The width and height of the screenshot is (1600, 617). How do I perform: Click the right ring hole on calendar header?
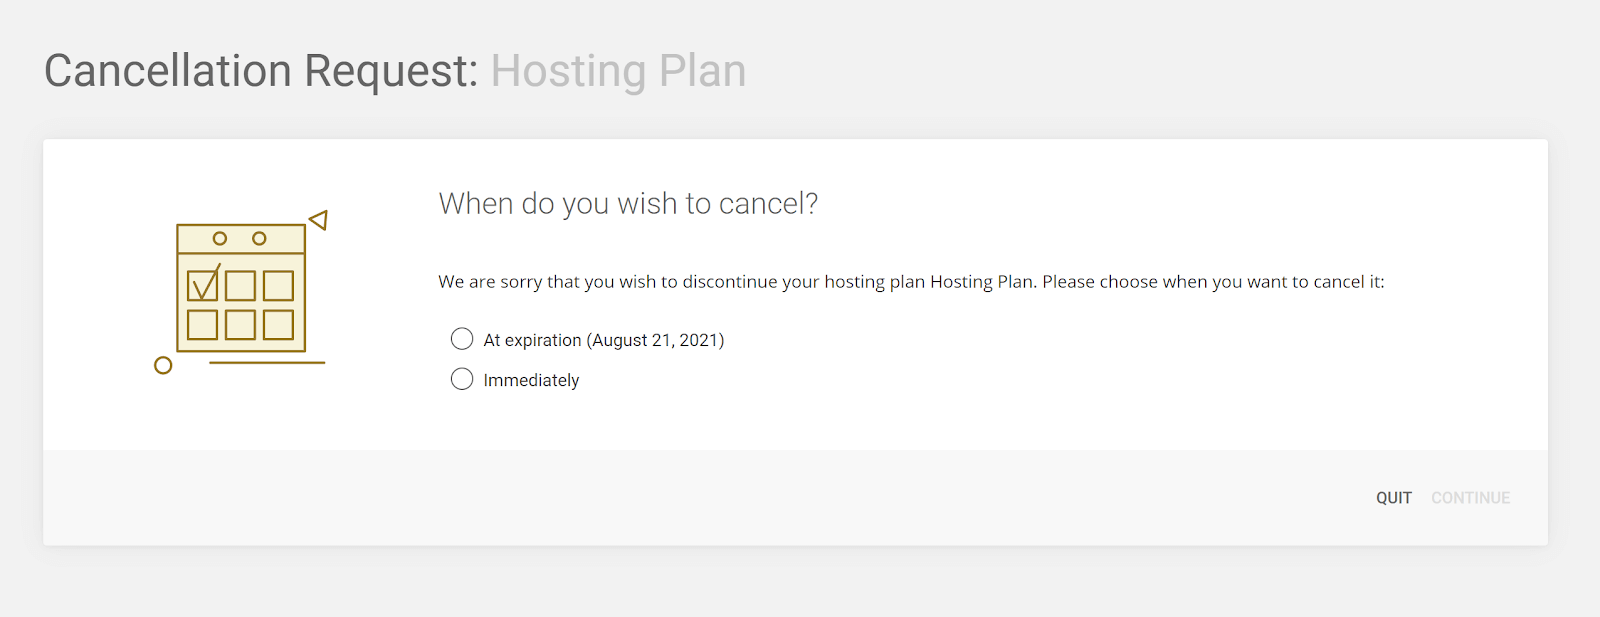pos(259,238)
